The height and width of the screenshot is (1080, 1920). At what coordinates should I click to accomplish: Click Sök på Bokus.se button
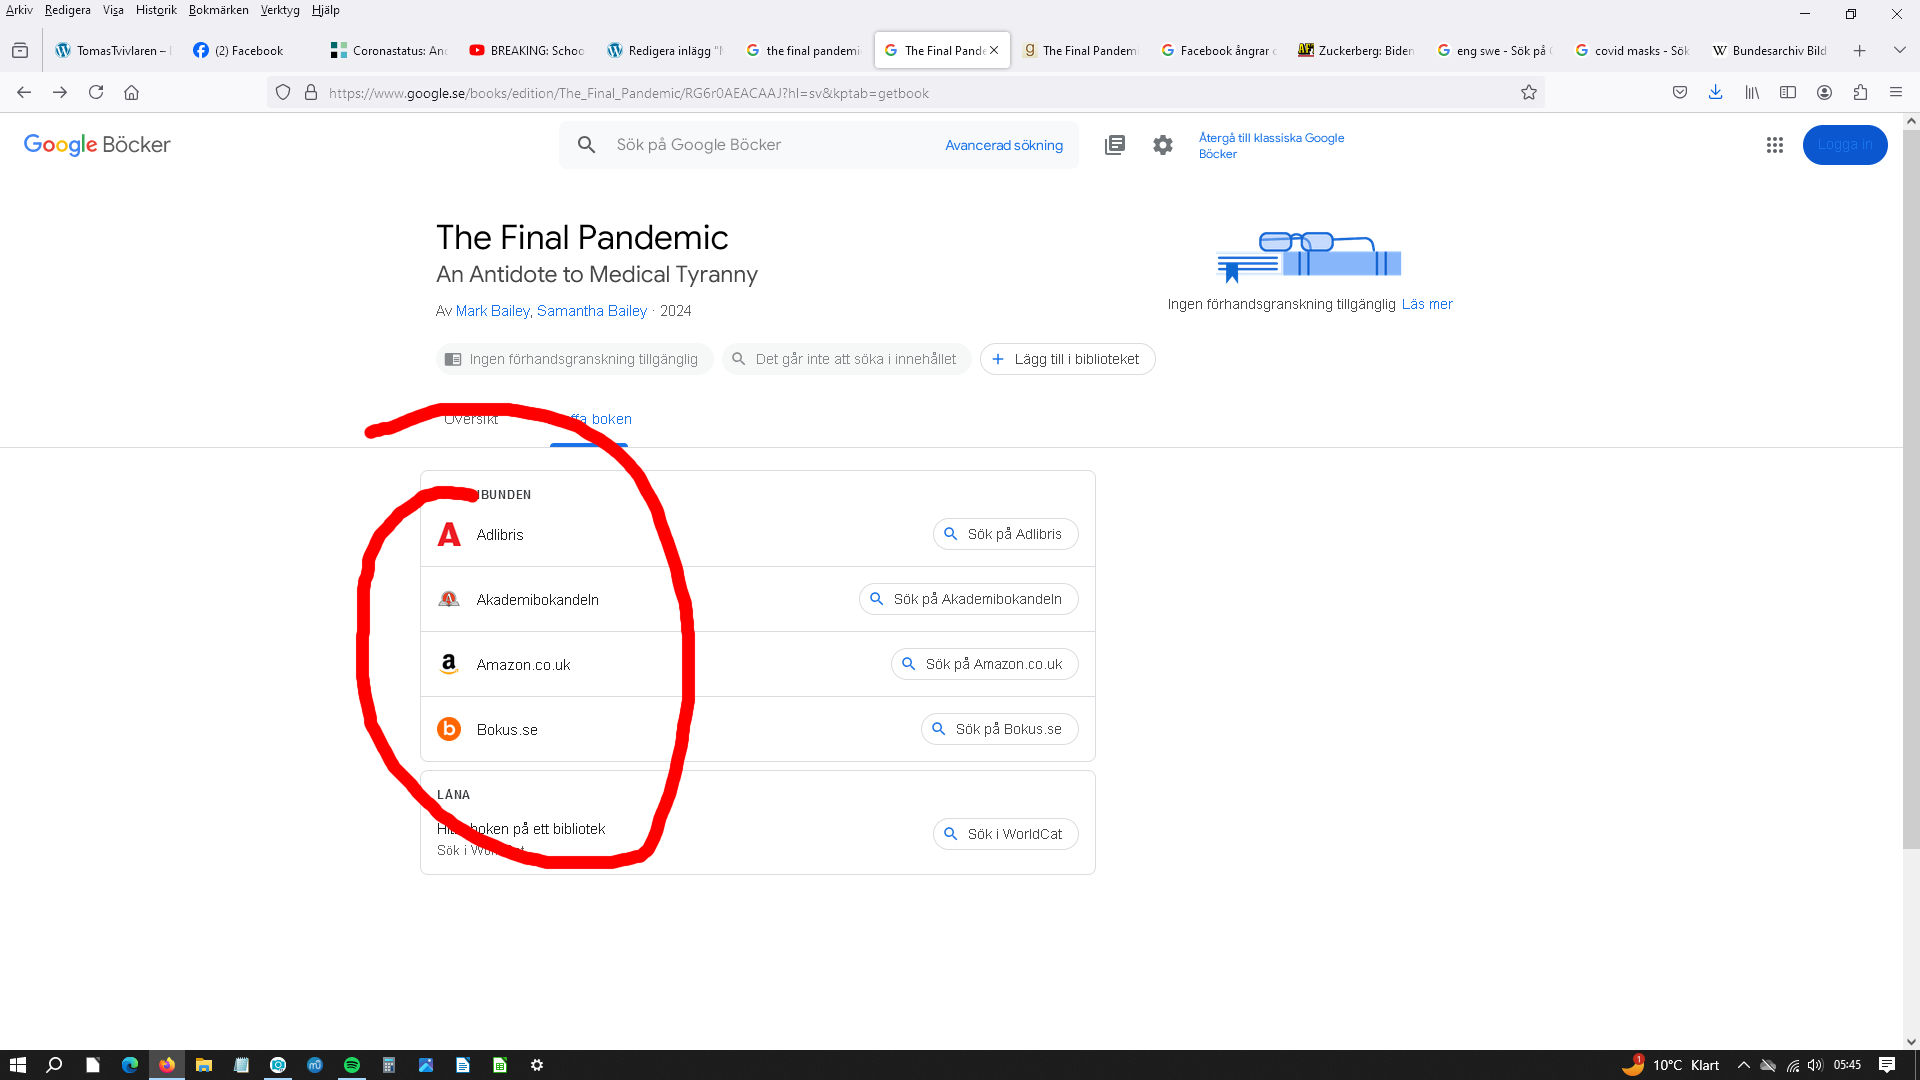click(x=999, y=729)
